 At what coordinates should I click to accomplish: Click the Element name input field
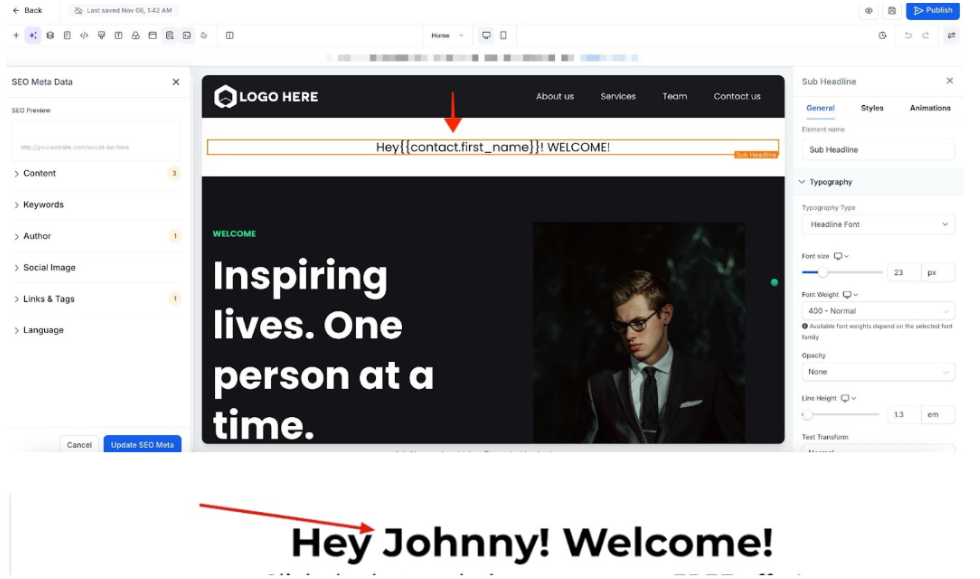(x=878, y=150)
